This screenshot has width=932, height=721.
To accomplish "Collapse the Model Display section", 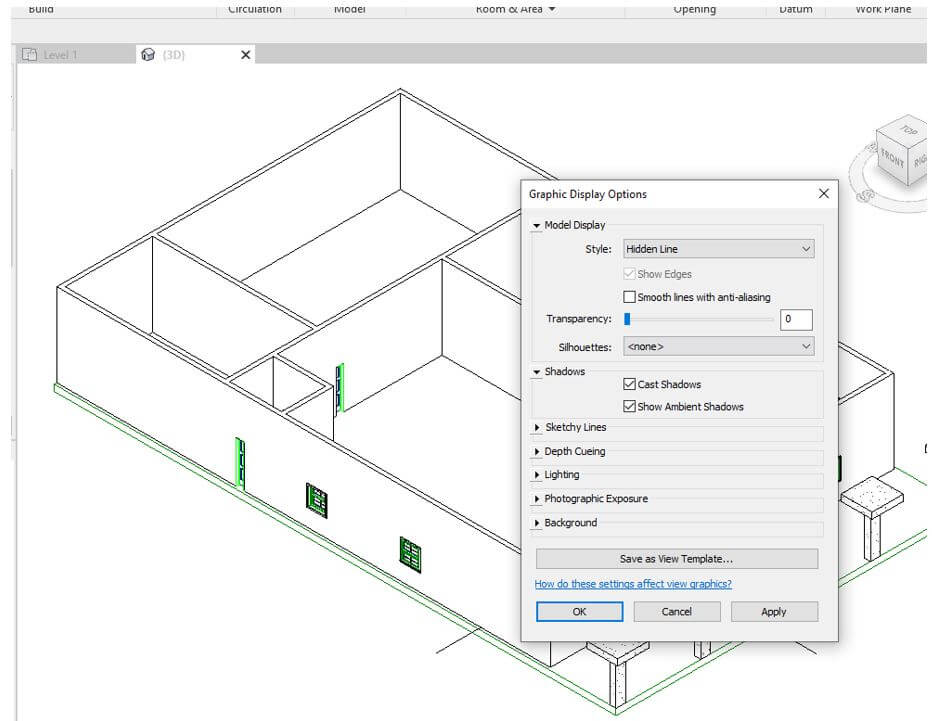I will [x=537, y=225].
